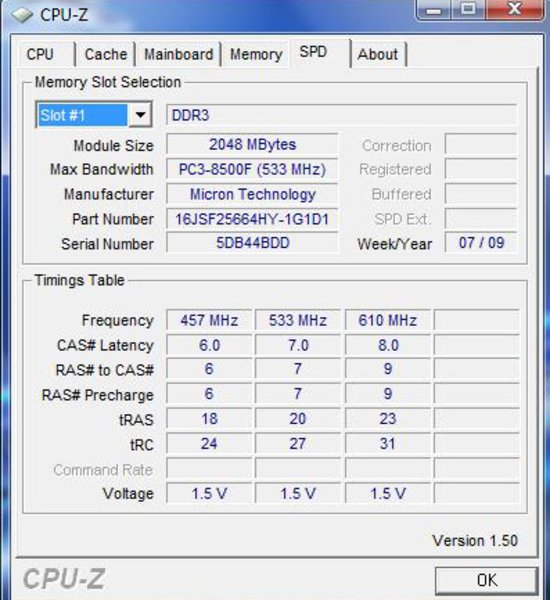Image resolution: width=550 pixels, height=600 pixels.
Task: Click the OK button
Action: point(486,580)
